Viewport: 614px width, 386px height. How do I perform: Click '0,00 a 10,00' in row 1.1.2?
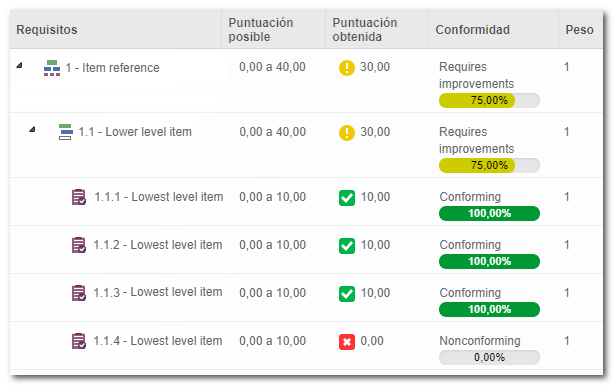(272, 245)
